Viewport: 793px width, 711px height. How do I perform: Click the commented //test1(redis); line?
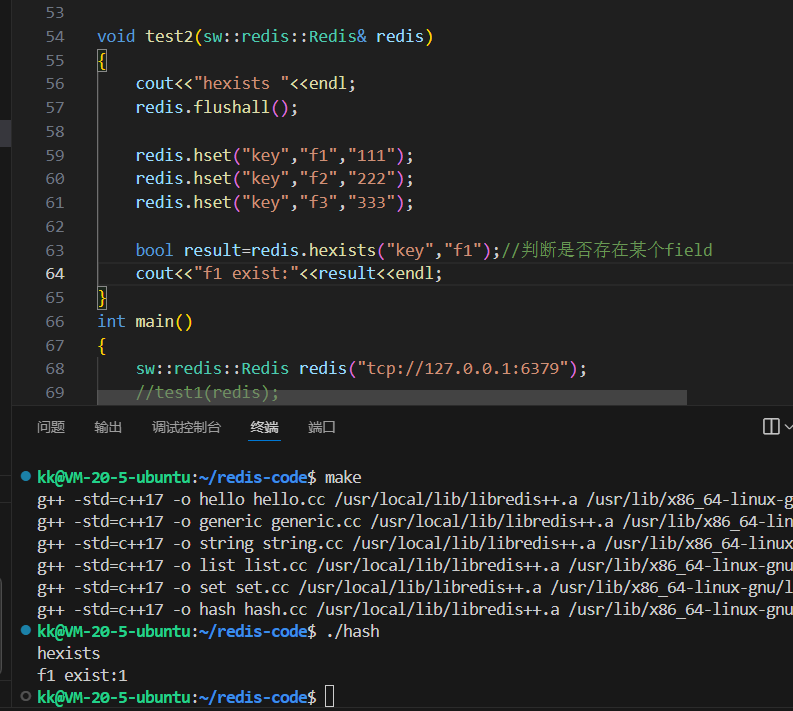tap(207, 392)
